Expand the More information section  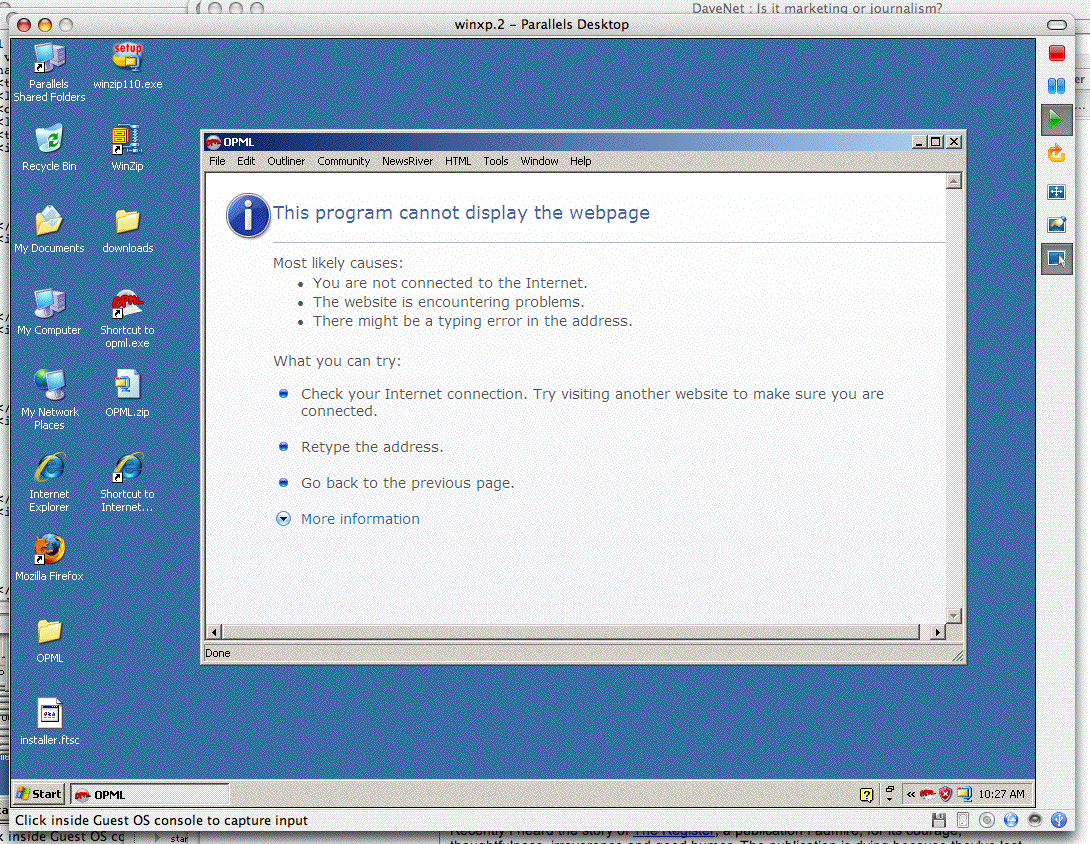pyautogui.click(x=360, y=519)
